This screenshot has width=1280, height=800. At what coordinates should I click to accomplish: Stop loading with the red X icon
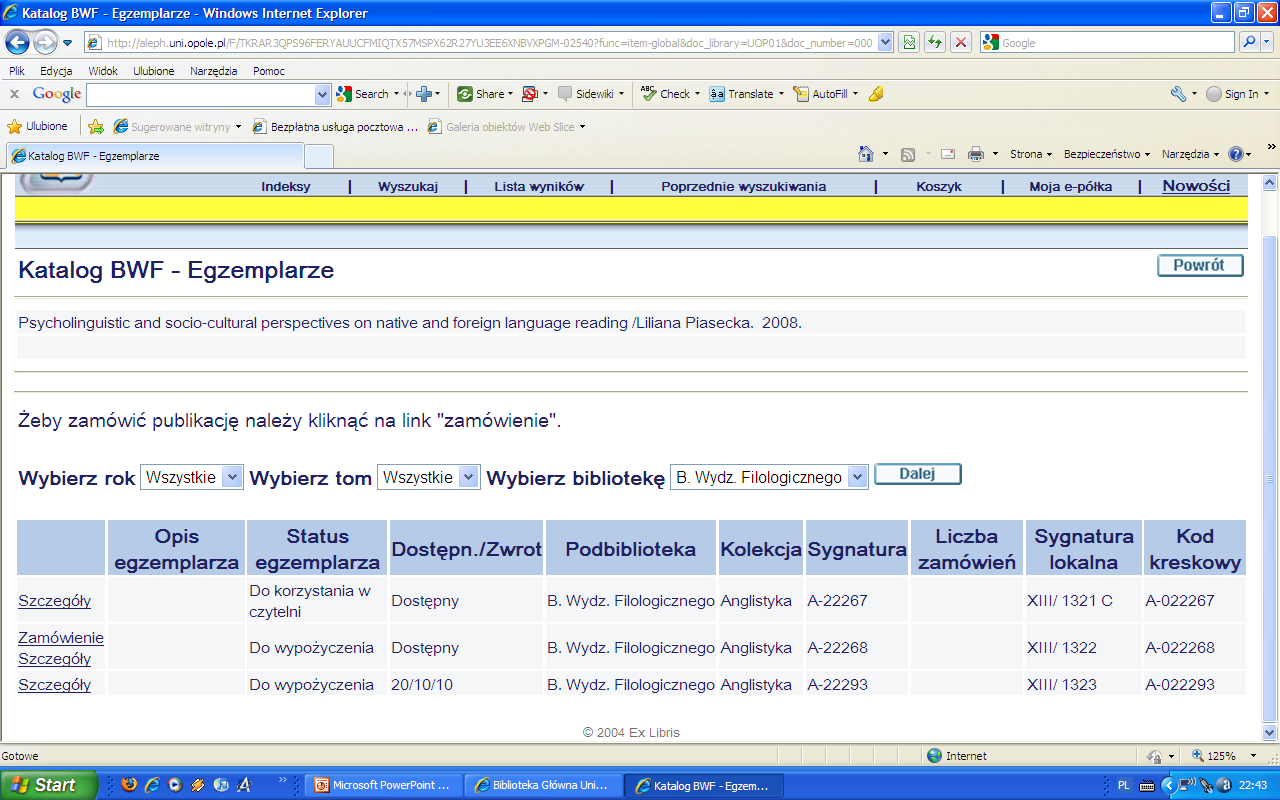960,42
